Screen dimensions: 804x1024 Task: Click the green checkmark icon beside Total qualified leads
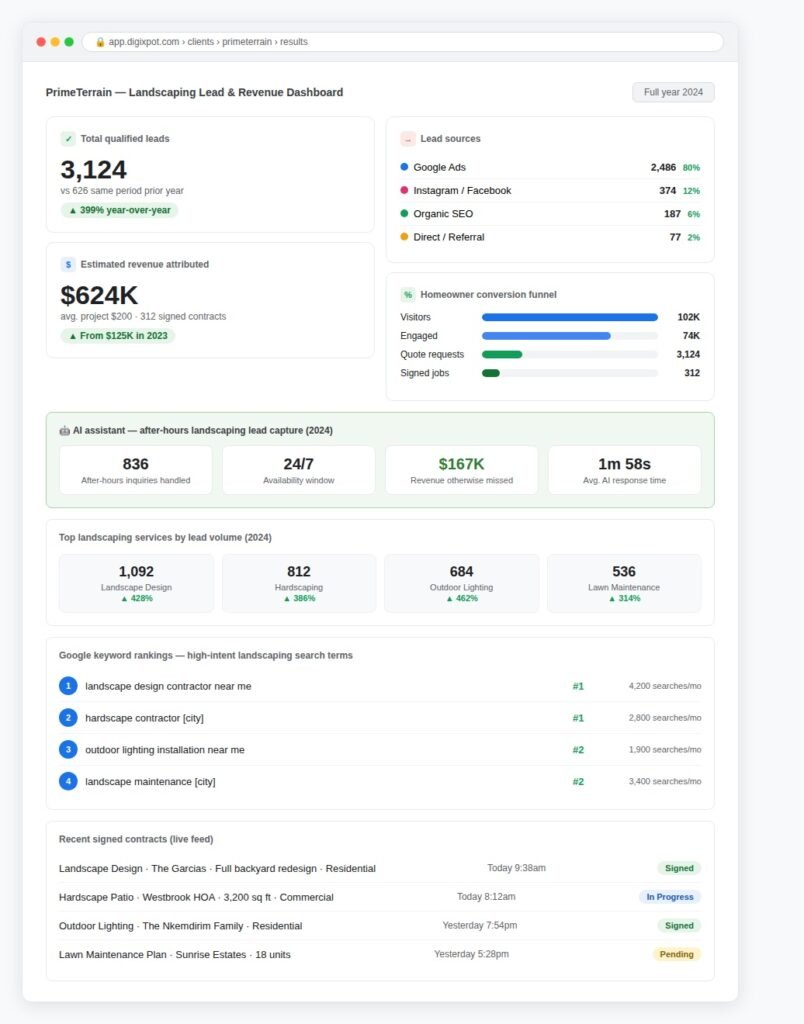(x=68, y=138)
